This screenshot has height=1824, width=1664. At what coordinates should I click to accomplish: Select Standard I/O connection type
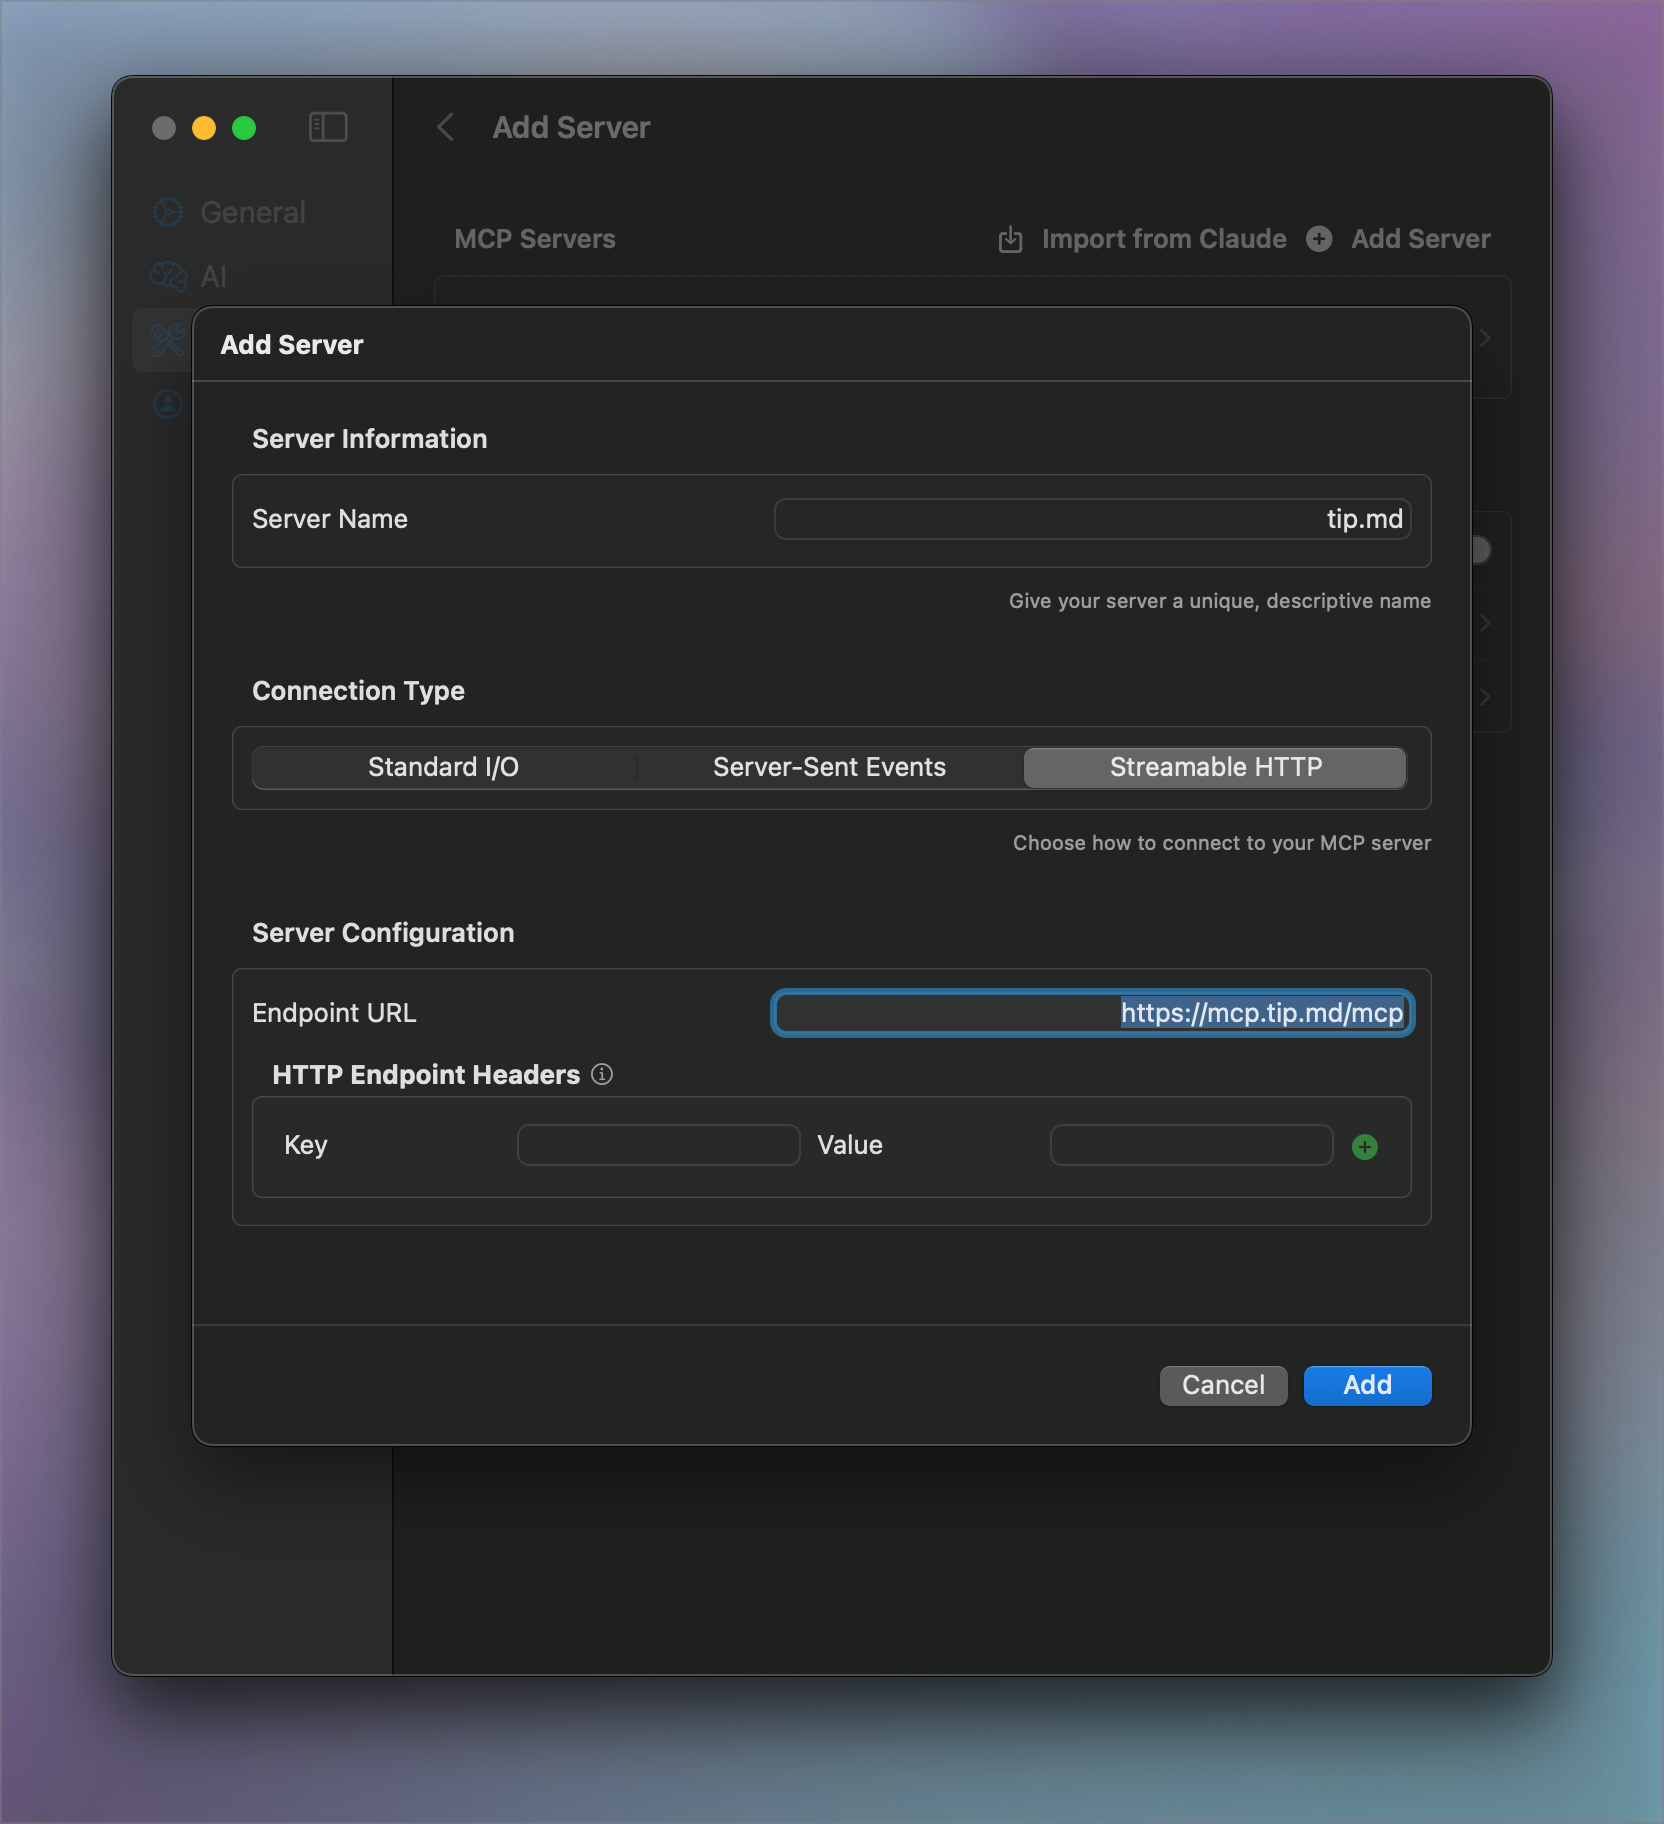coord(443,767)
